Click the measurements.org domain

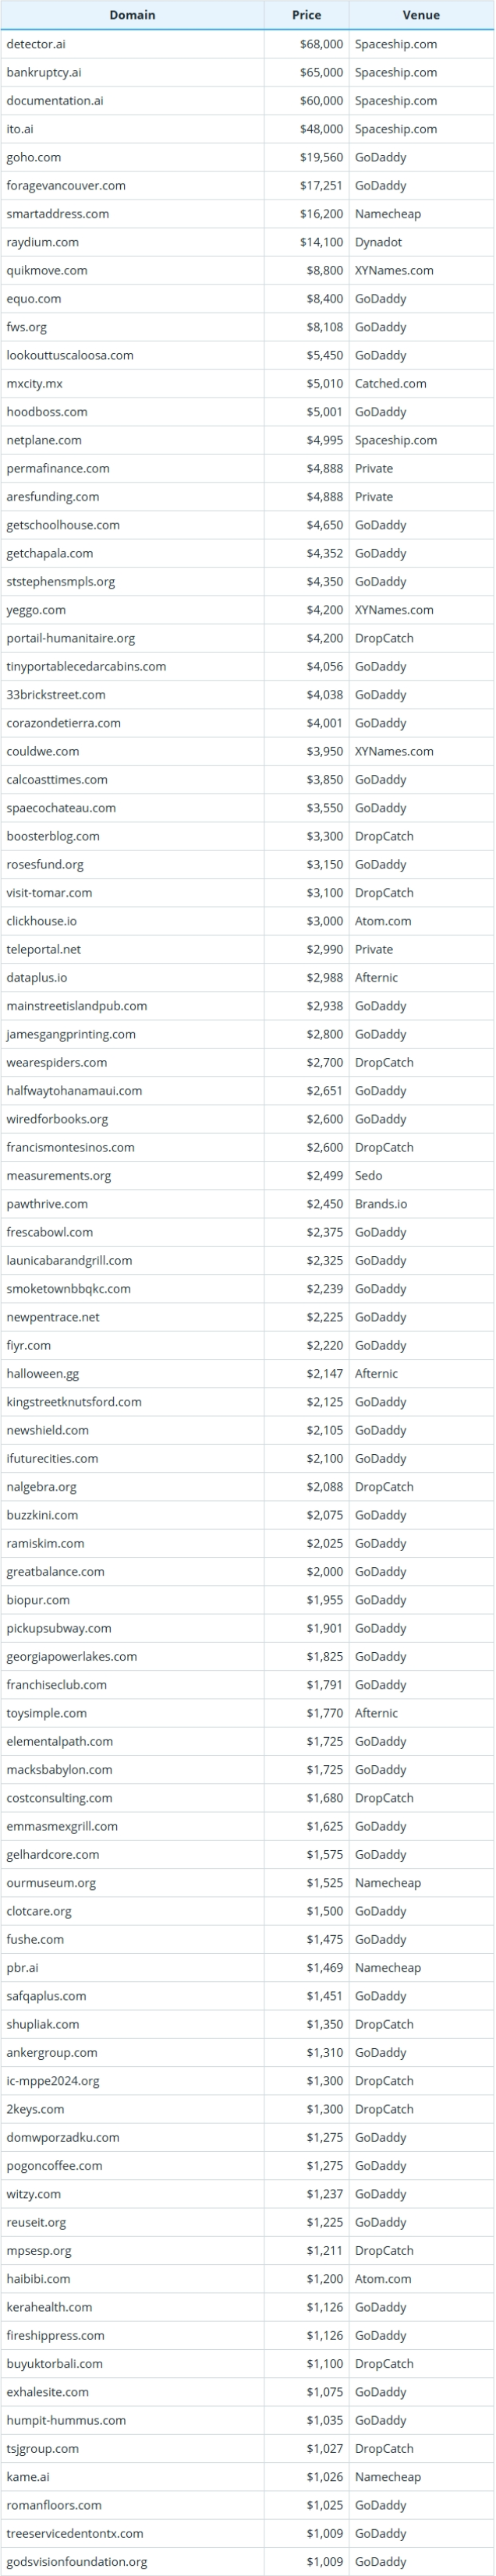tap(58, 1176)
